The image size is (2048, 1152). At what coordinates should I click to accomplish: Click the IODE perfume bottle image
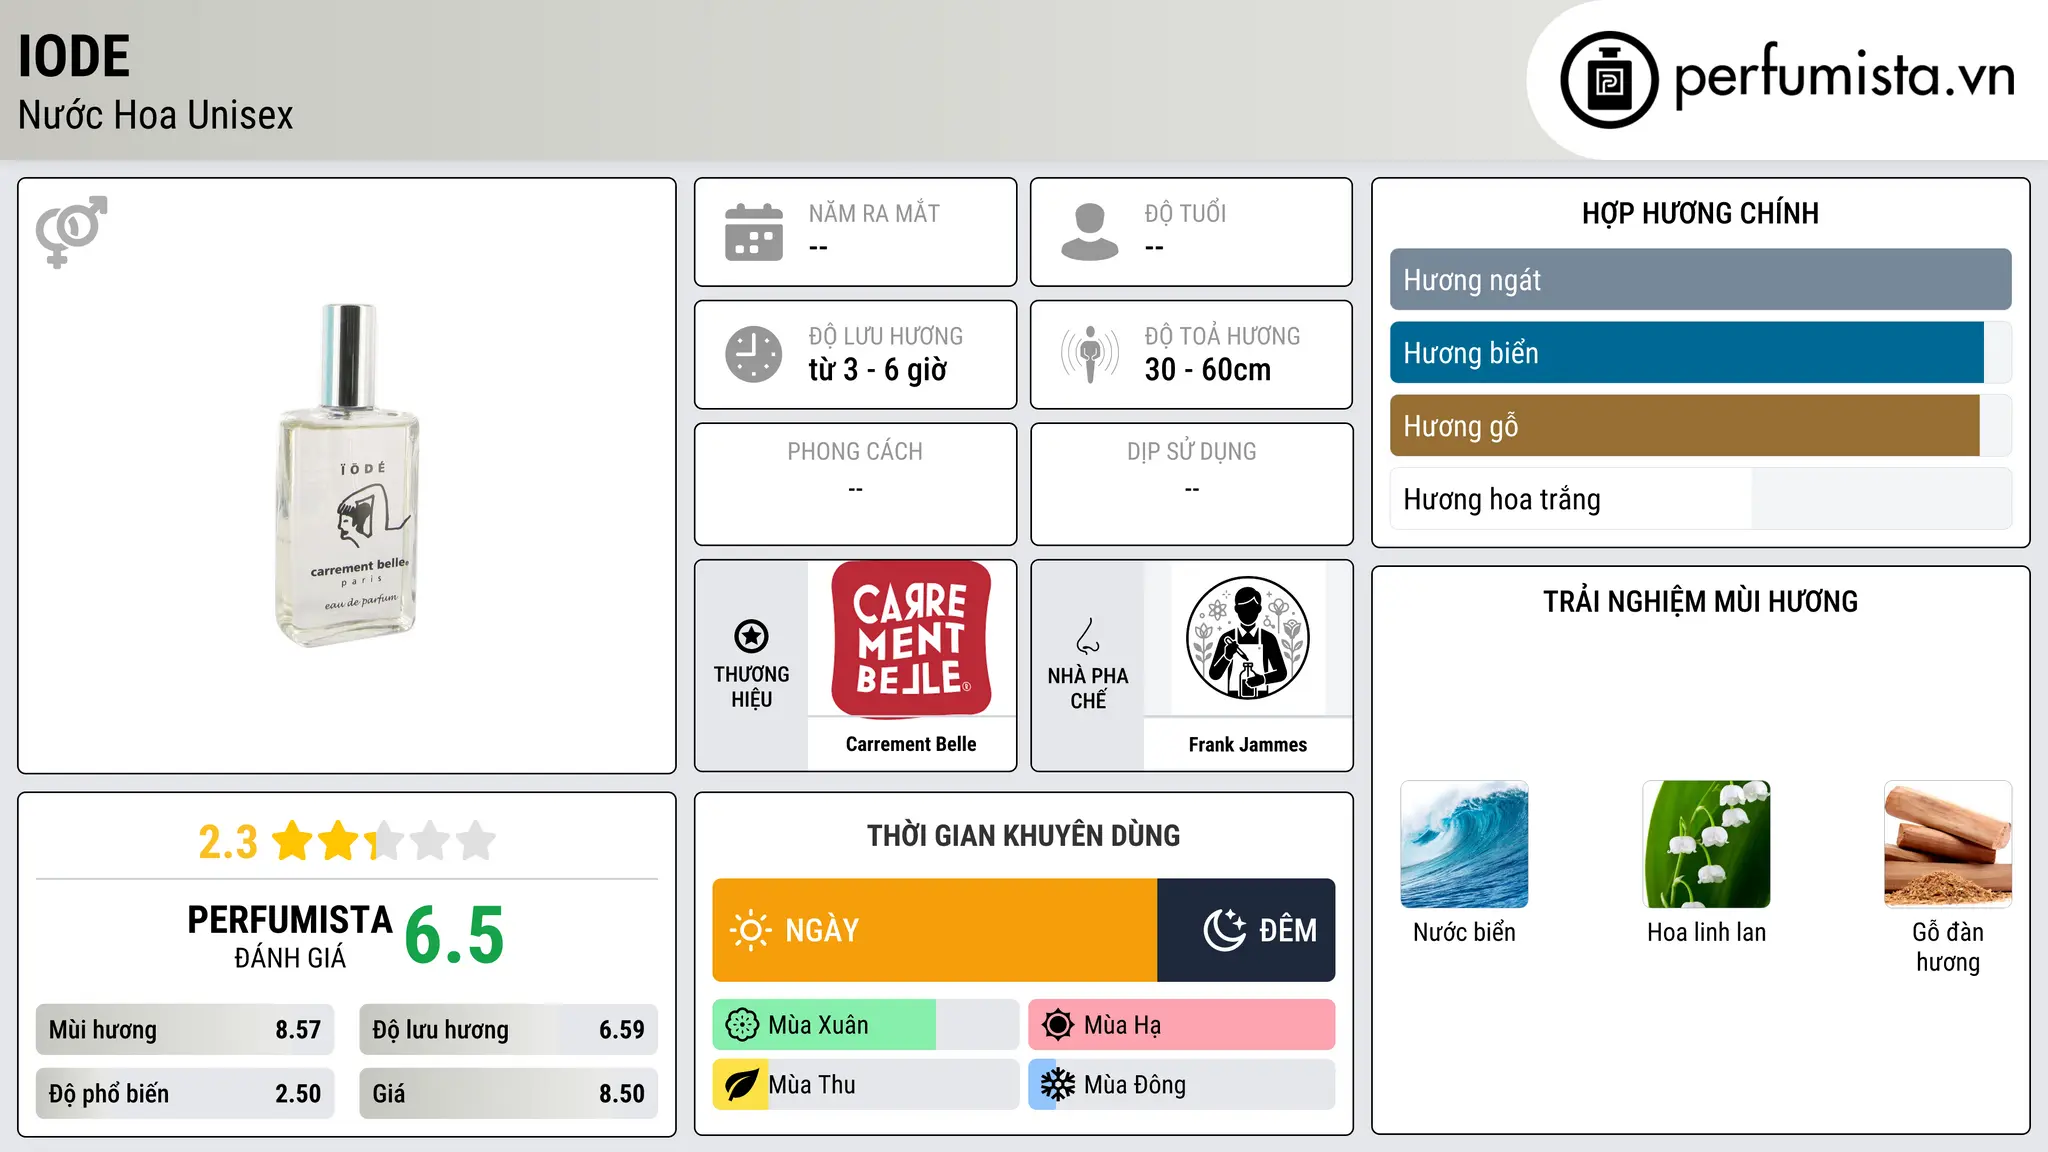click(x=347, y=475)
